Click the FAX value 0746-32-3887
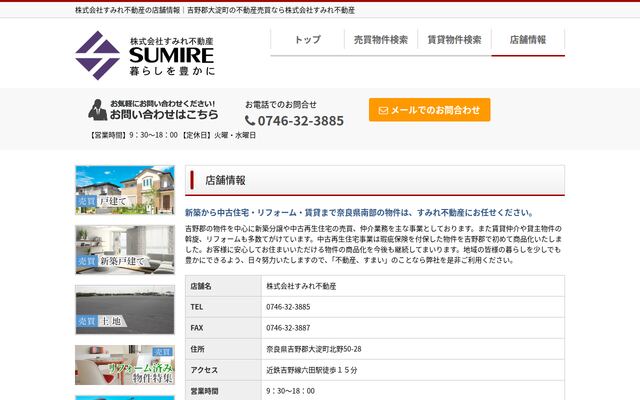Screen dimensions: 640x400 click(288, 328)
